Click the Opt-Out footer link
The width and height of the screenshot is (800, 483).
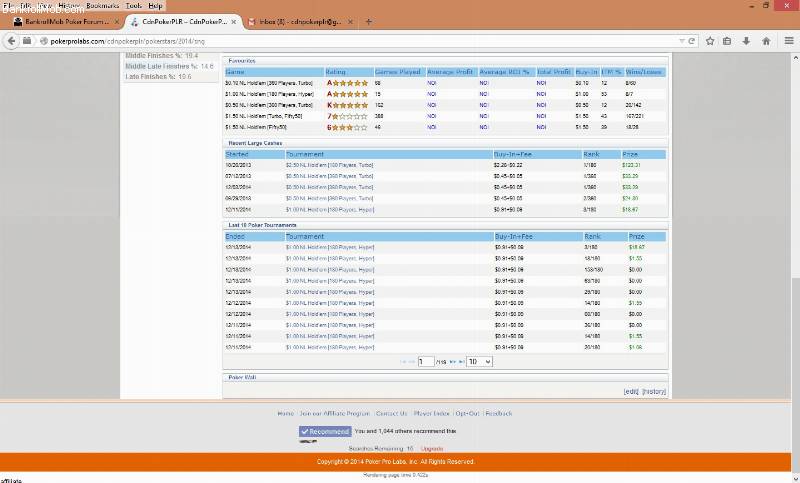click(467, 414)
